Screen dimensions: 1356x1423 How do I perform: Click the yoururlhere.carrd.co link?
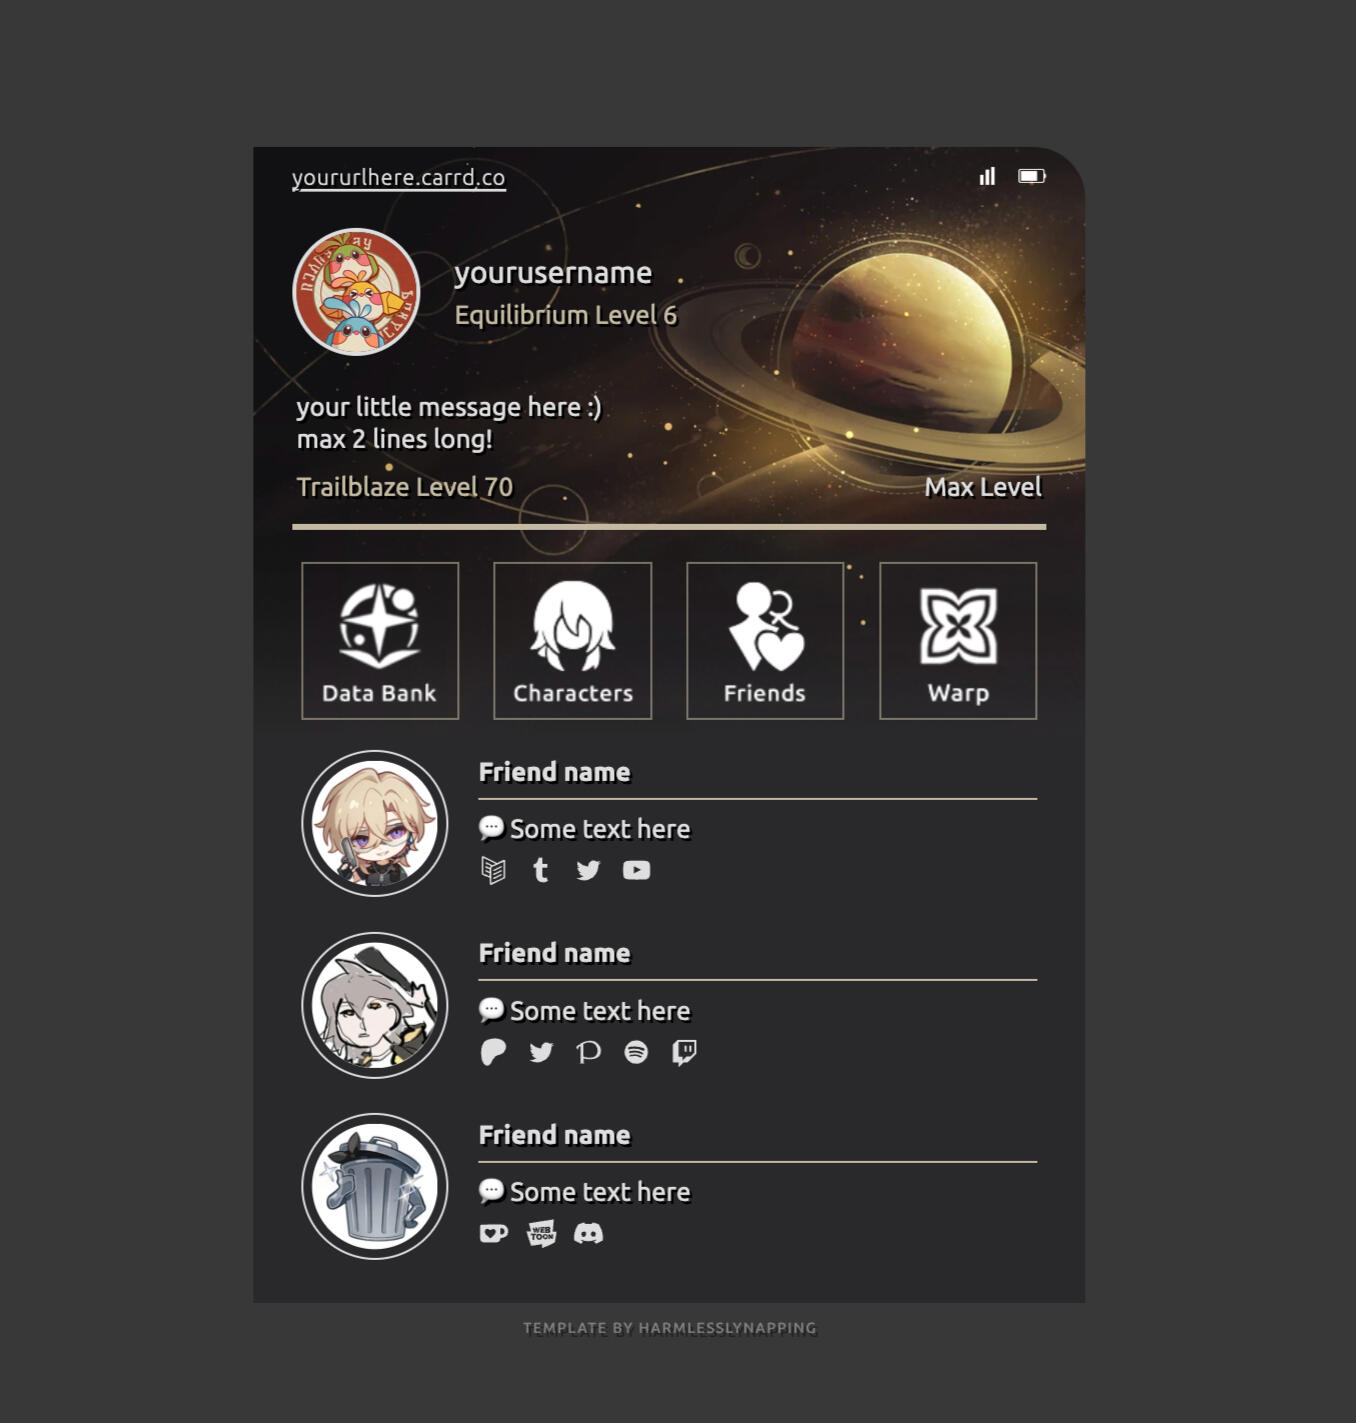click(398, 178)
